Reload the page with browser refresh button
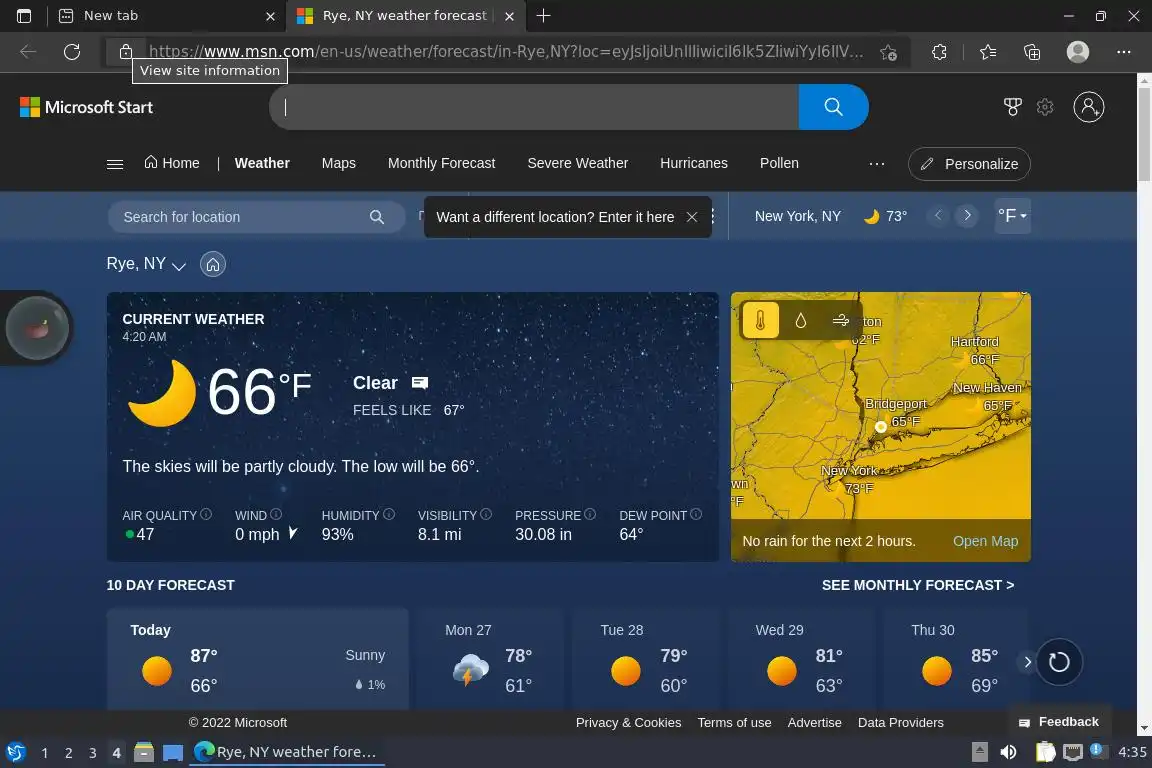 pyautogui.click(x=71, y=52)
